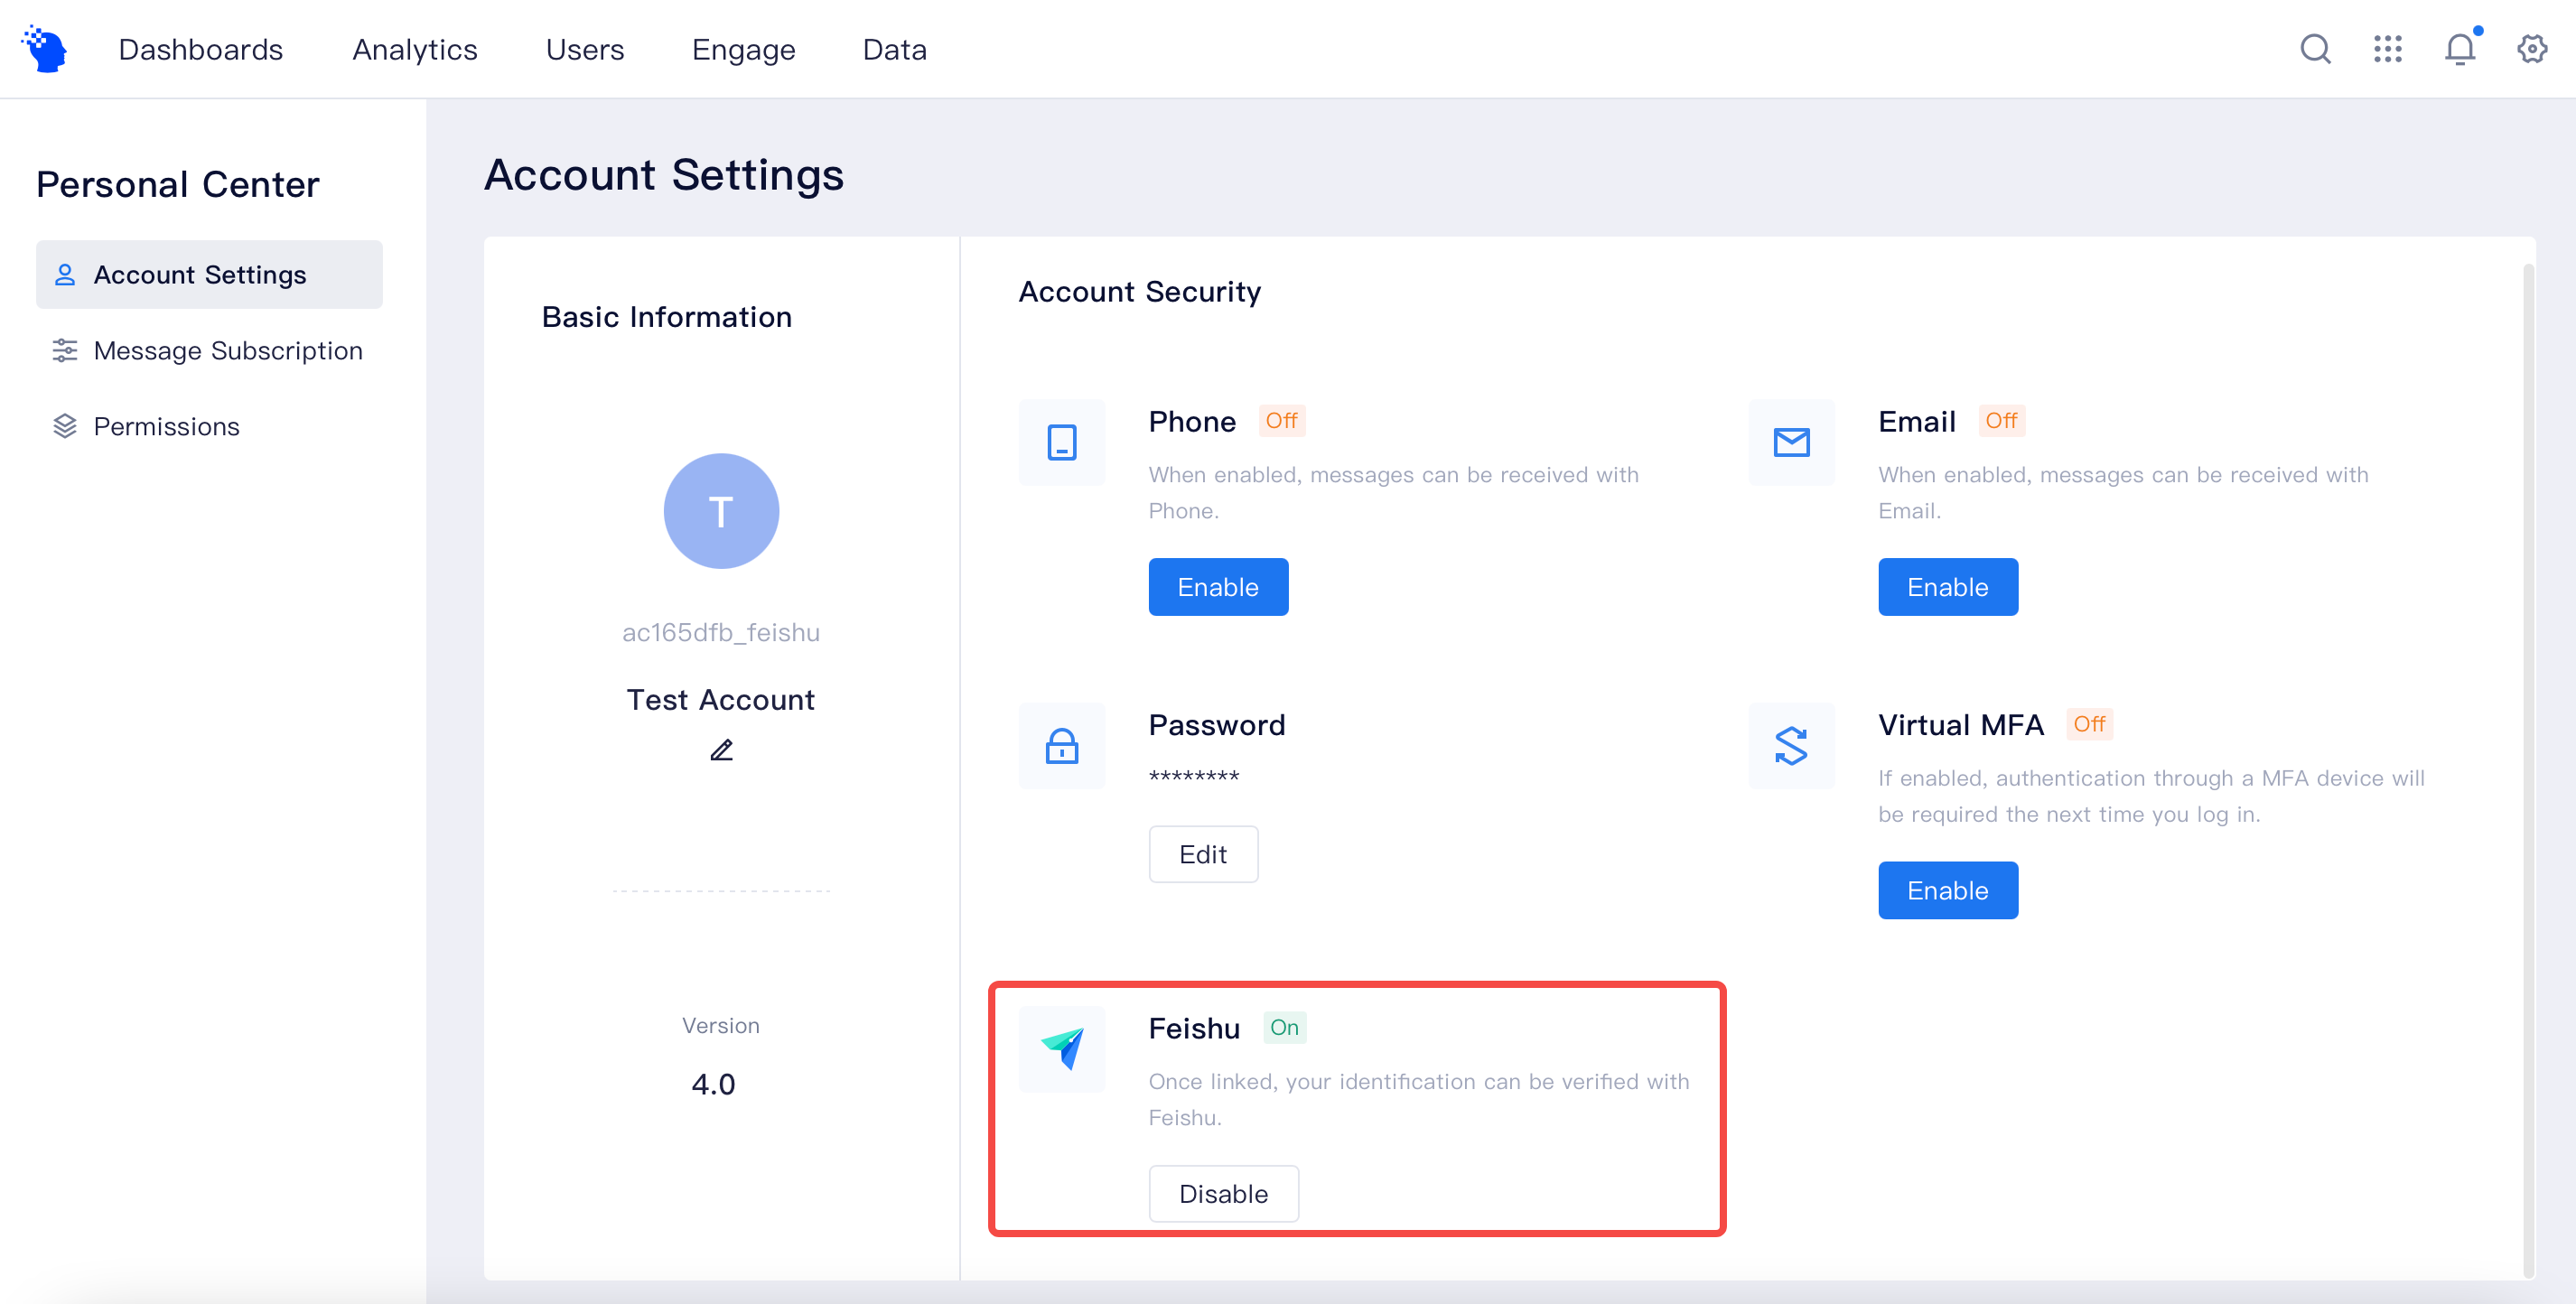Click the Phone device icon
This screenshot has height=1304, width=2576.
click(1062, 442)
